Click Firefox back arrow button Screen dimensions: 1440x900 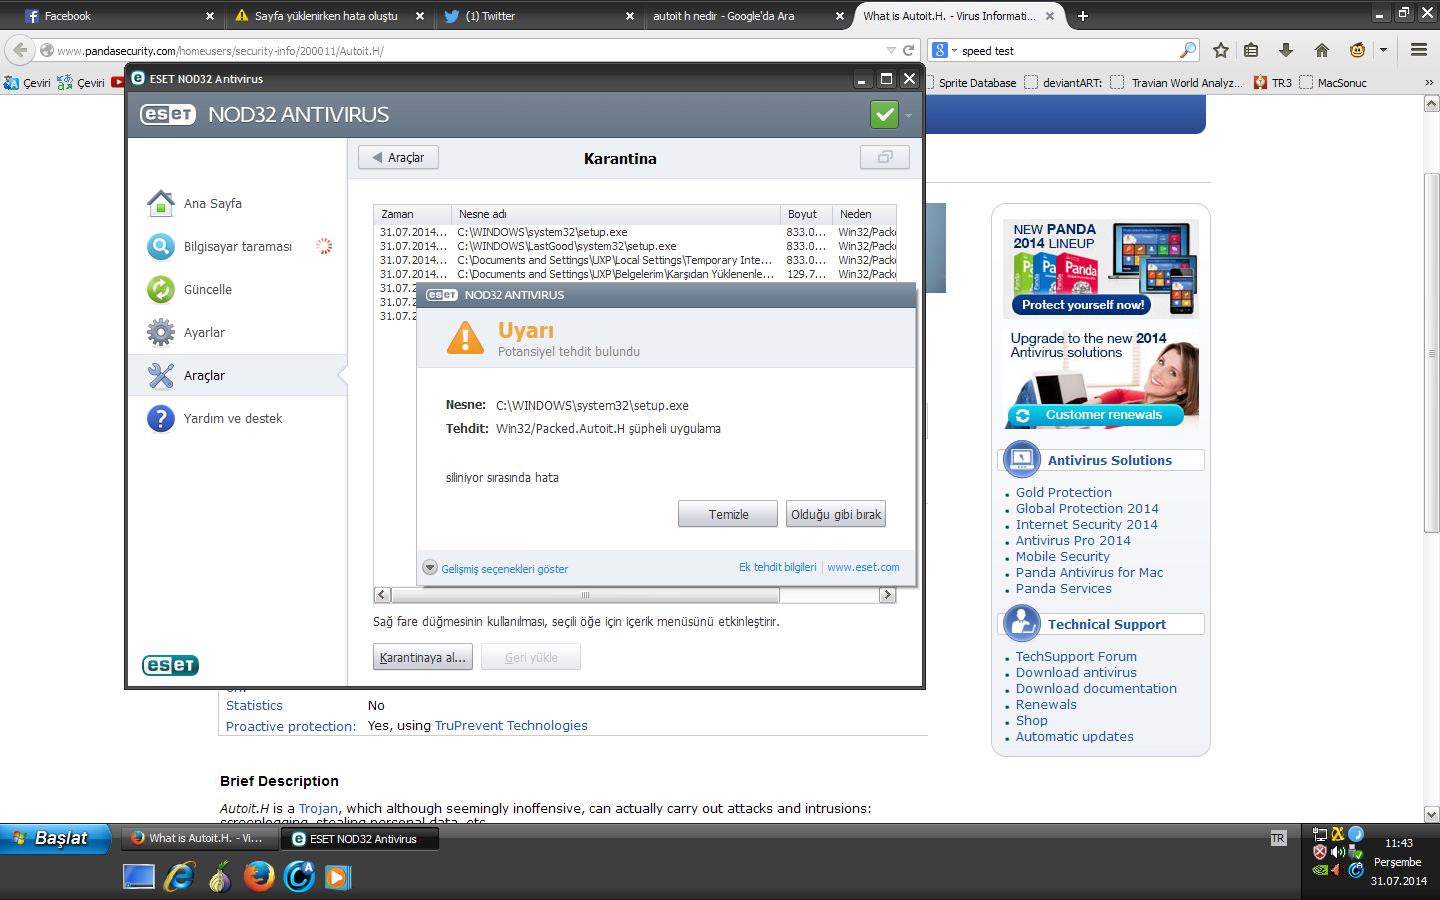pyautogui.click(x=20, y=50)
